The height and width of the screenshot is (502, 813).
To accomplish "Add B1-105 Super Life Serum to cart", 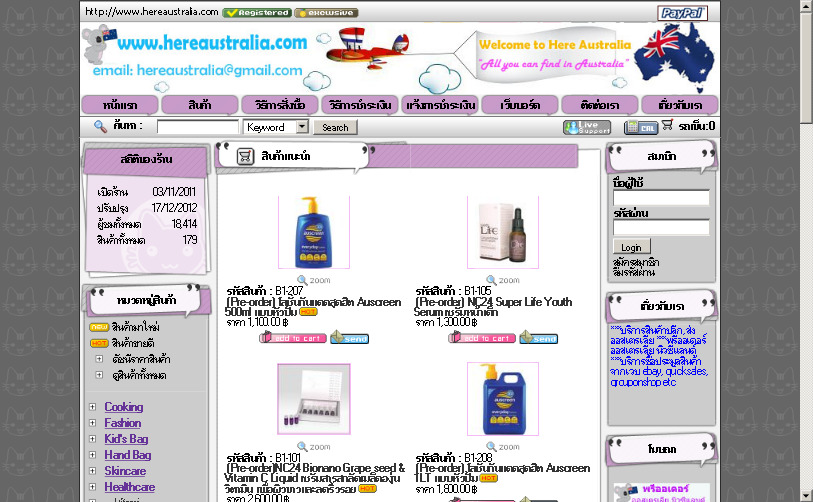I will tap(482, 338).
